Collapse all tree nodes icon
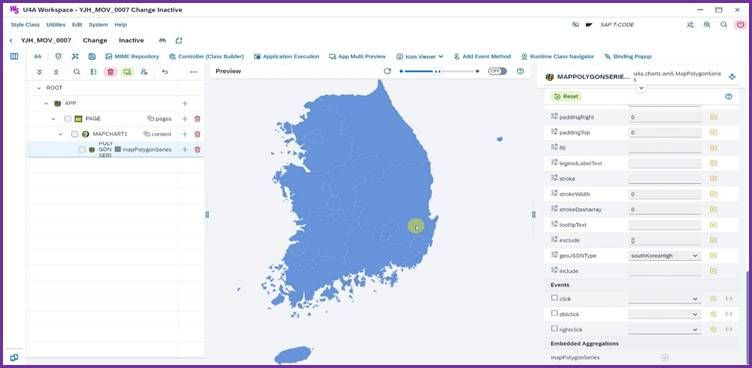 (x=56, y=71)
